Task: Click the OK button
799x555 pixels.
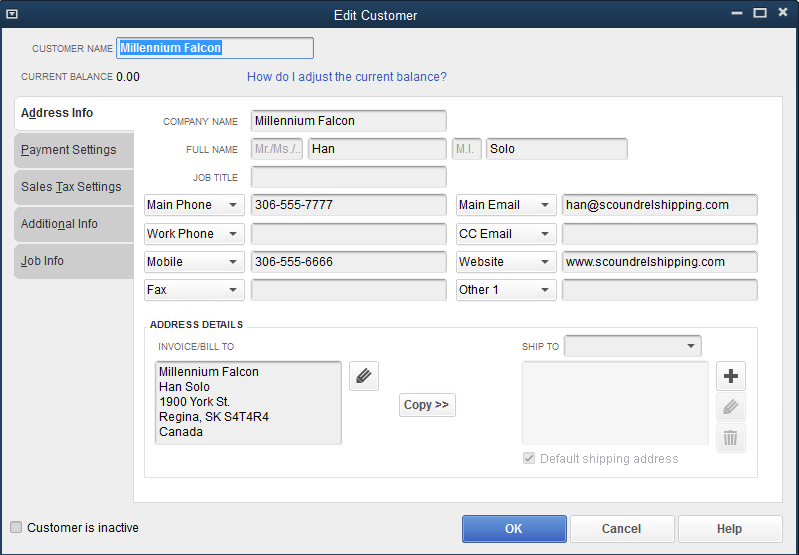Action: [x=514, y=528]
